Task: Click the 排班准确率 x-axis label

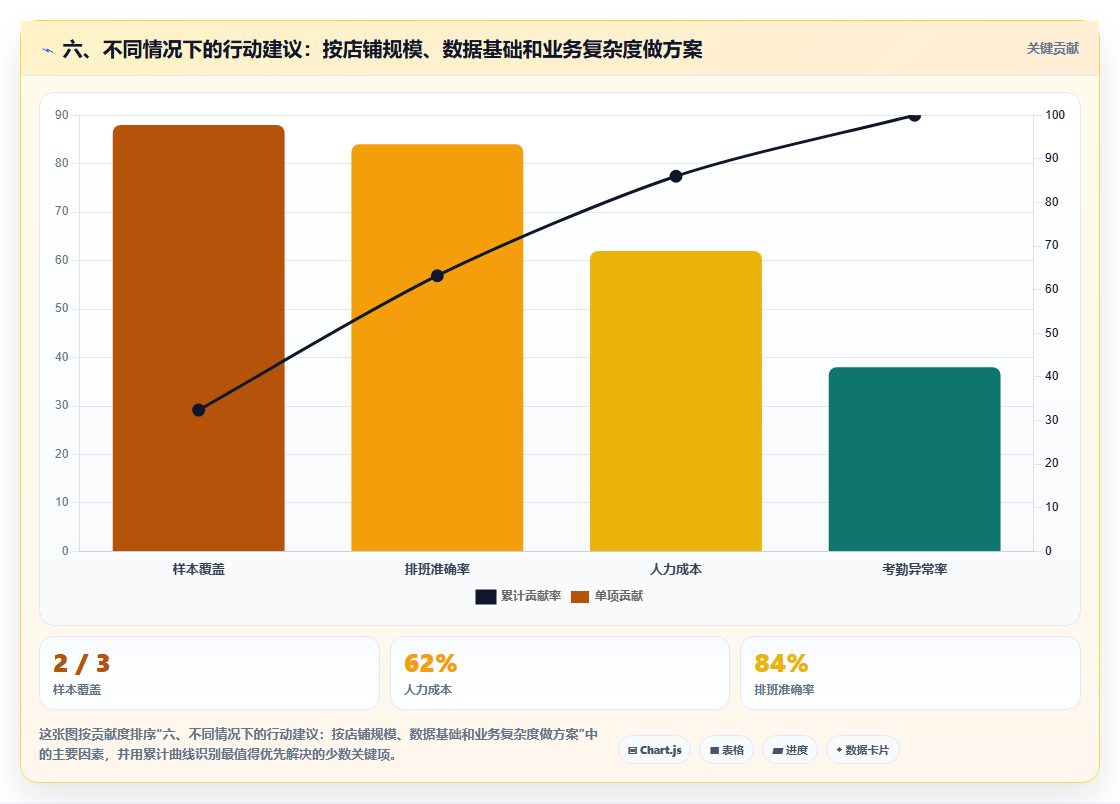Action: click(x=437, y=569)
